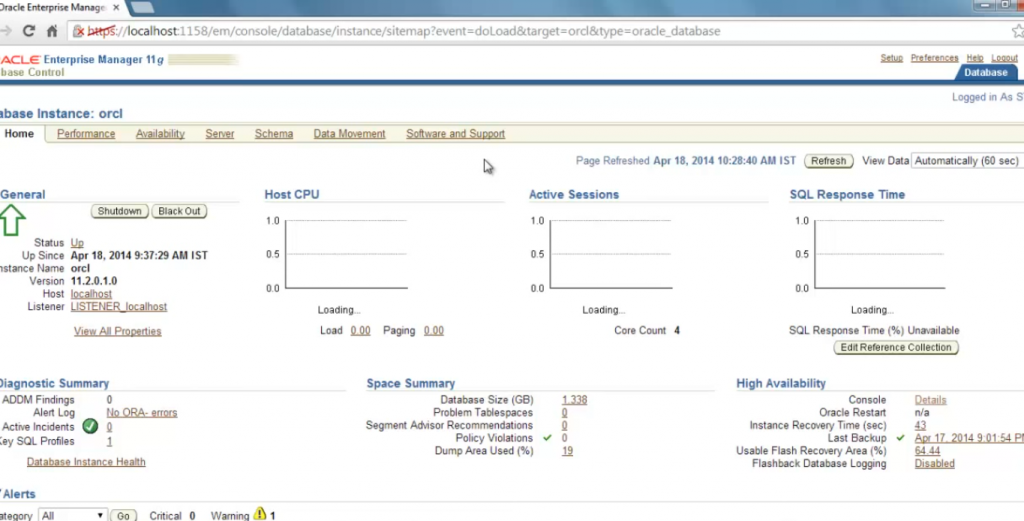Click Segment Advisor Recommendations count link

564,425
